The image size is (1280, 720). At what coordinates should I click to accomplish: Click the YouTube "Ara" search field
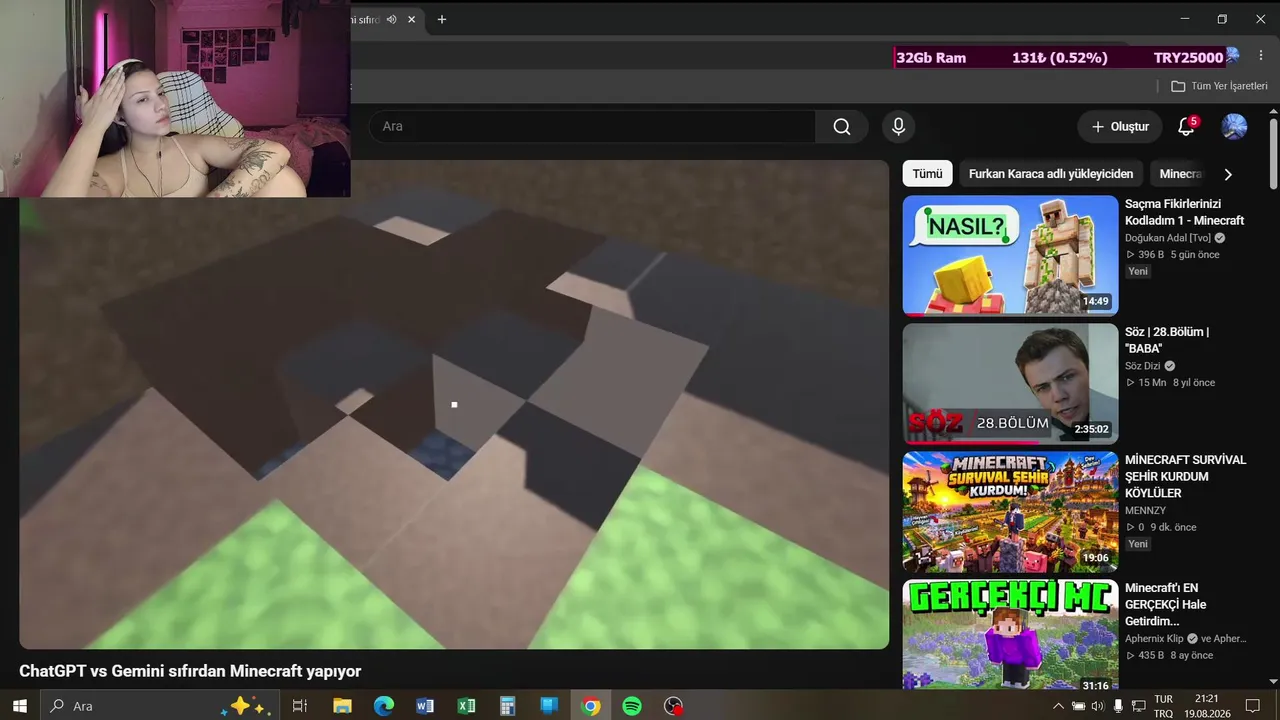(592, 127)
